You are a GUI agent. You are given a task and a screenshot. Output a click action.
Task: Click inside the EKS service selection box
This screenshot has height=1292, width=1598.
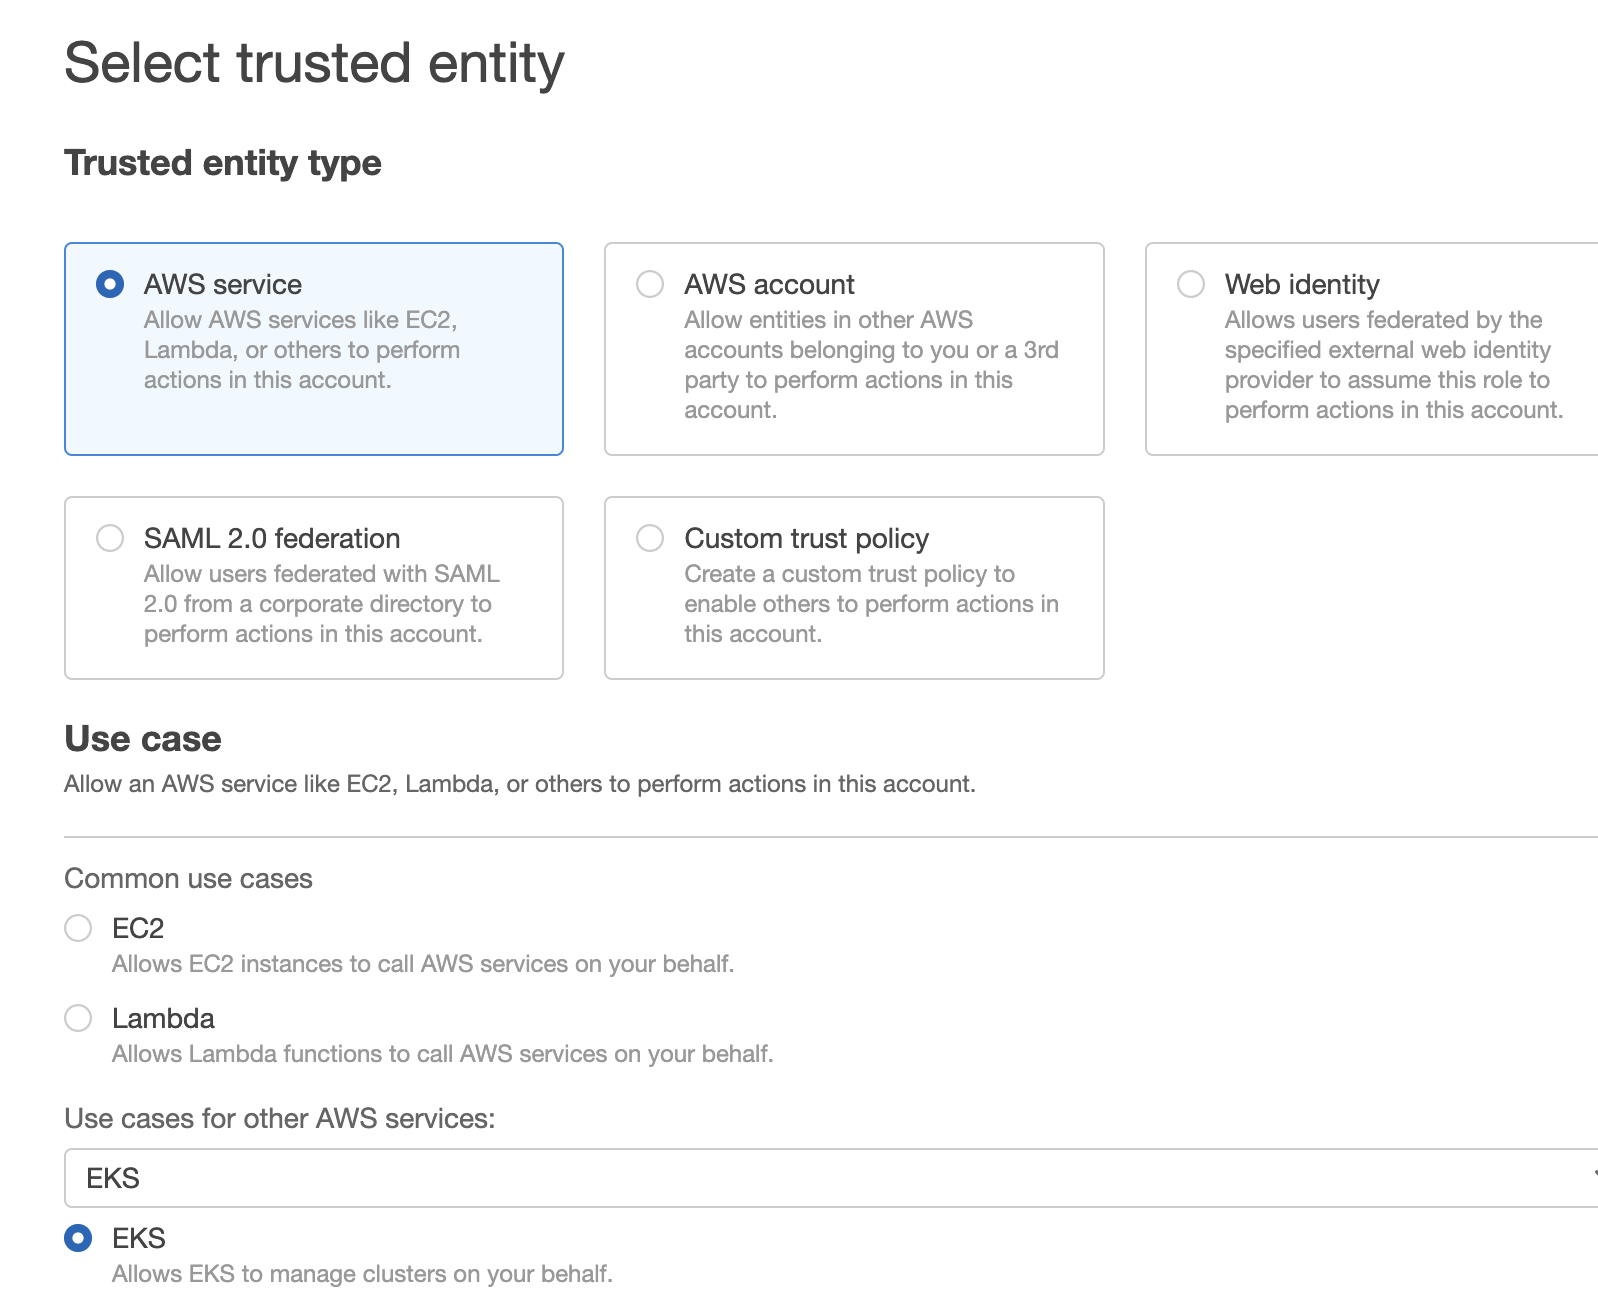click(x=400, y=1178)
